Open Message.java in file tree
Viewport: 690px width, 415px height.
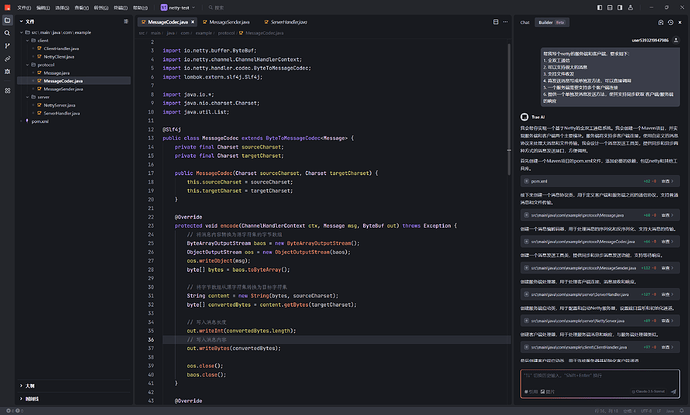[x=56, y=73]
